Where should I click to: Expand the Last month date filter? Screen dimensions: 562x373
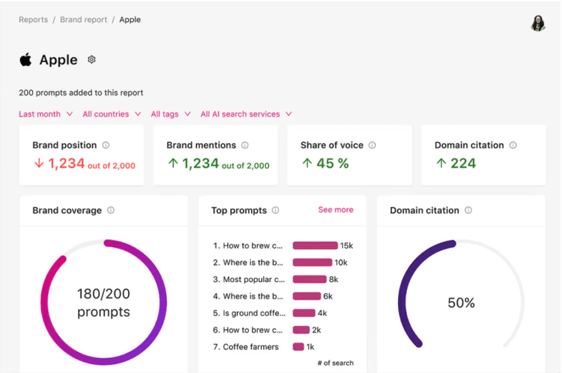click(46, 114)
